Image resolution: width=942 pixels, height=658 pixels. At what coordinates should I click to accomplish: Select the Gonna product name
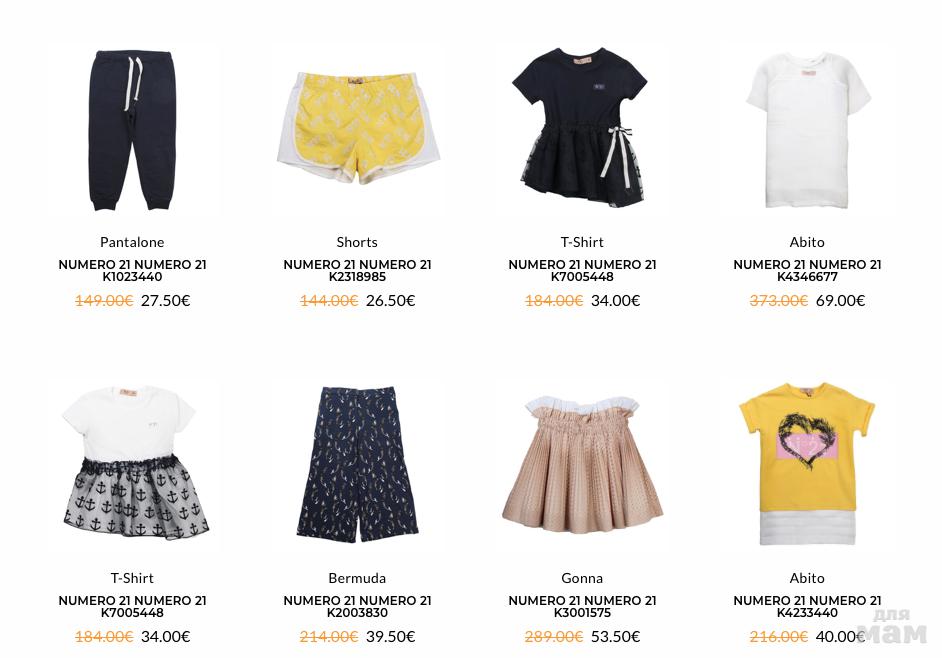pos(582,578)
